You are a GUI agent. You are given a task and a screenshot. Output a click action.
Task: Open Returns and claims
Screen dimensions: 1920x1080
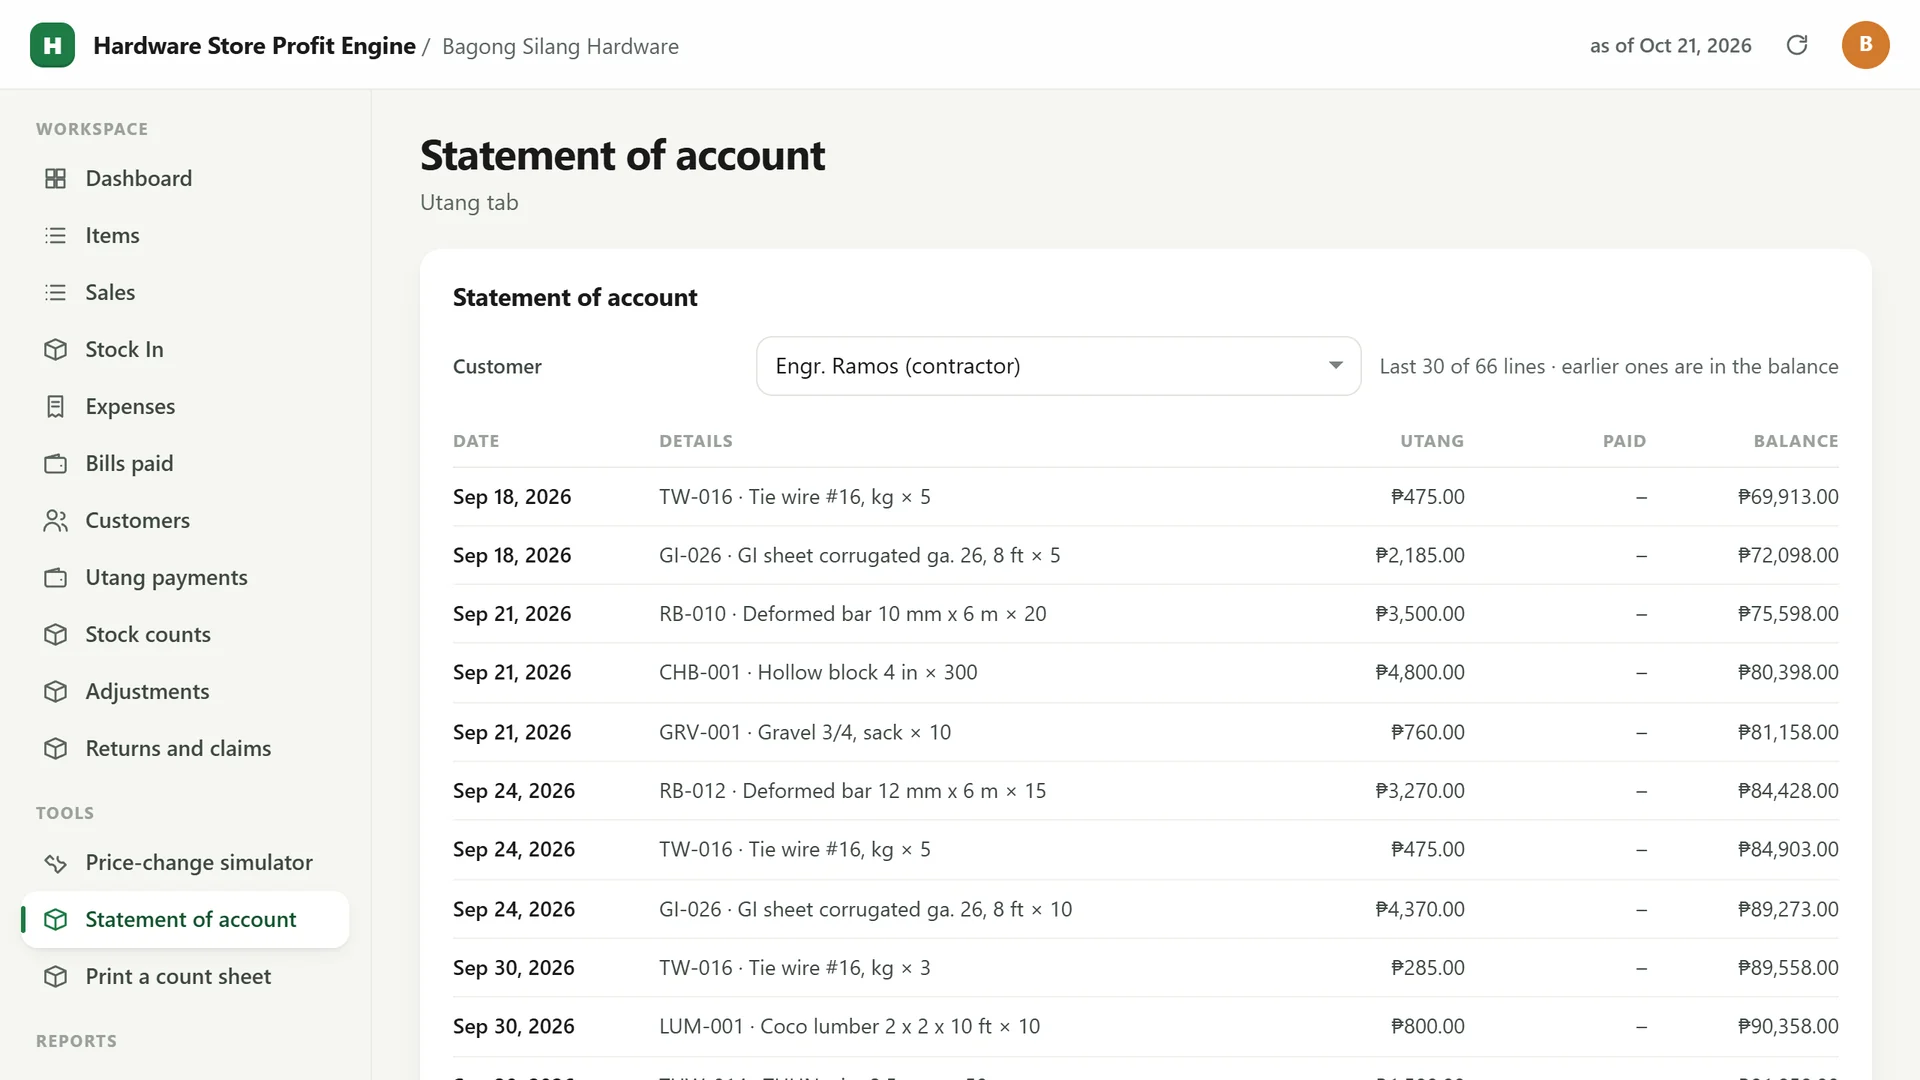[186, 748]
